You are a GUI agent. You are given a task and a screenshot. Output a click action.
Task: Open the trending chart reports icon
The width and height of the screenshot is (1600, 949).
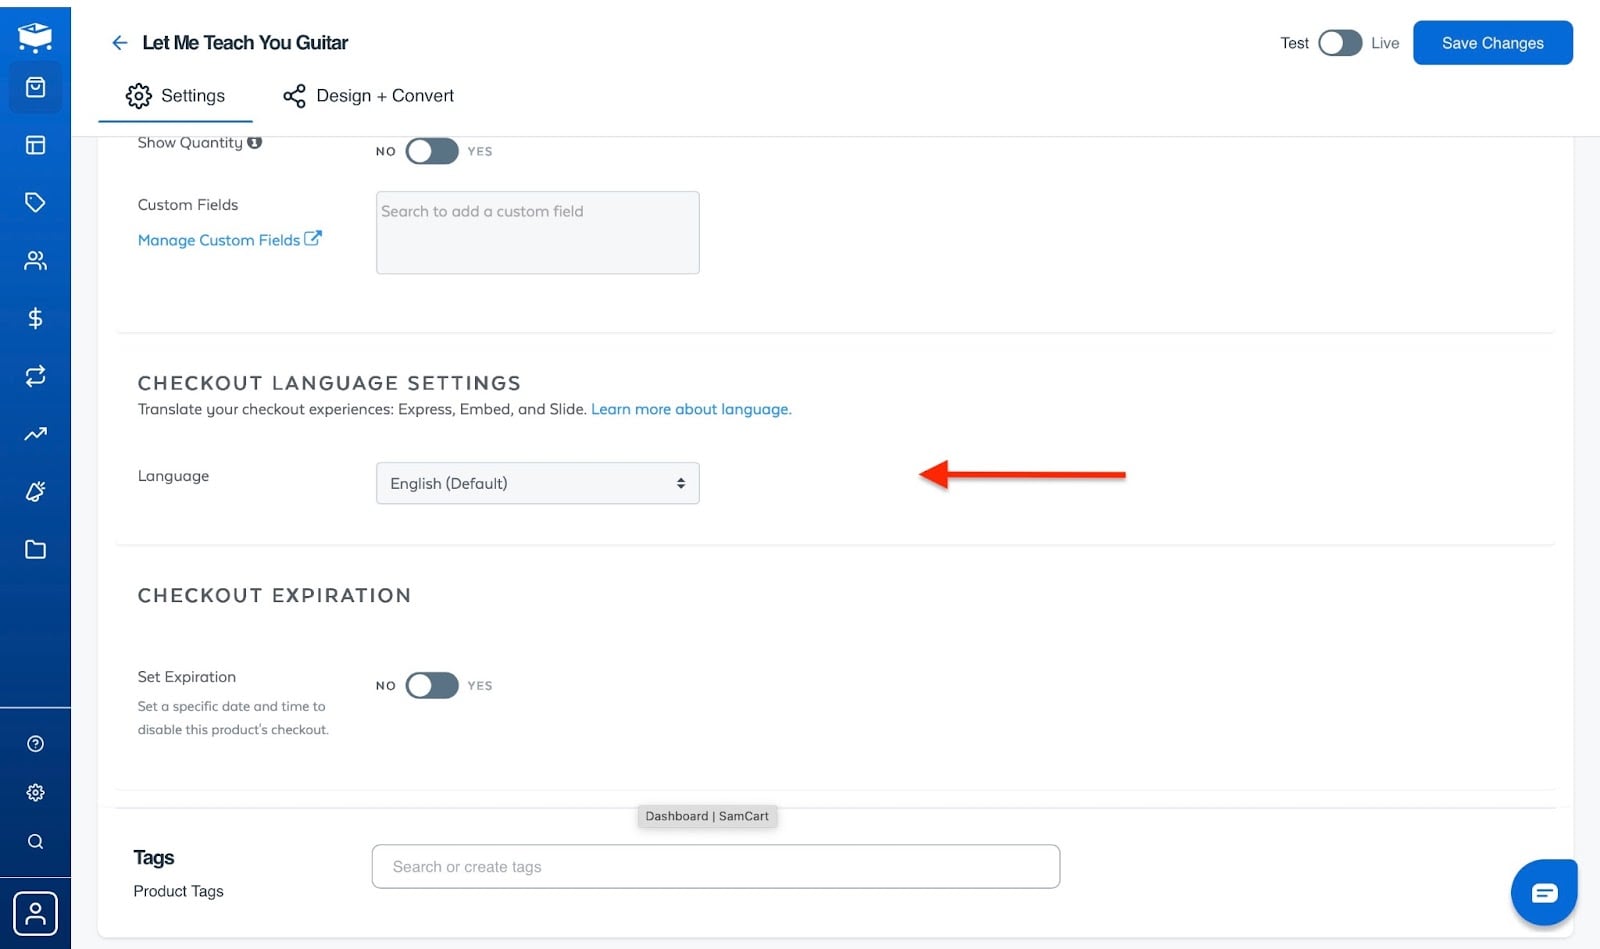35,434
